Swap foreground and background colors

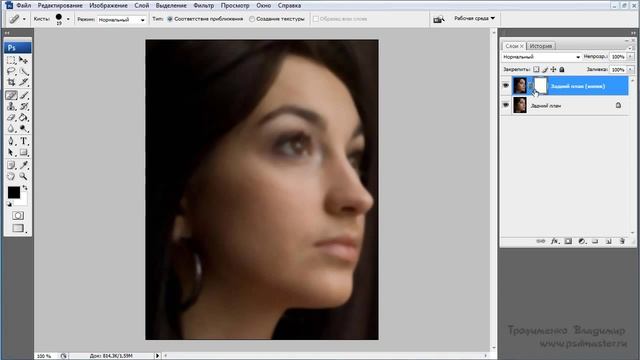(25, 188)
